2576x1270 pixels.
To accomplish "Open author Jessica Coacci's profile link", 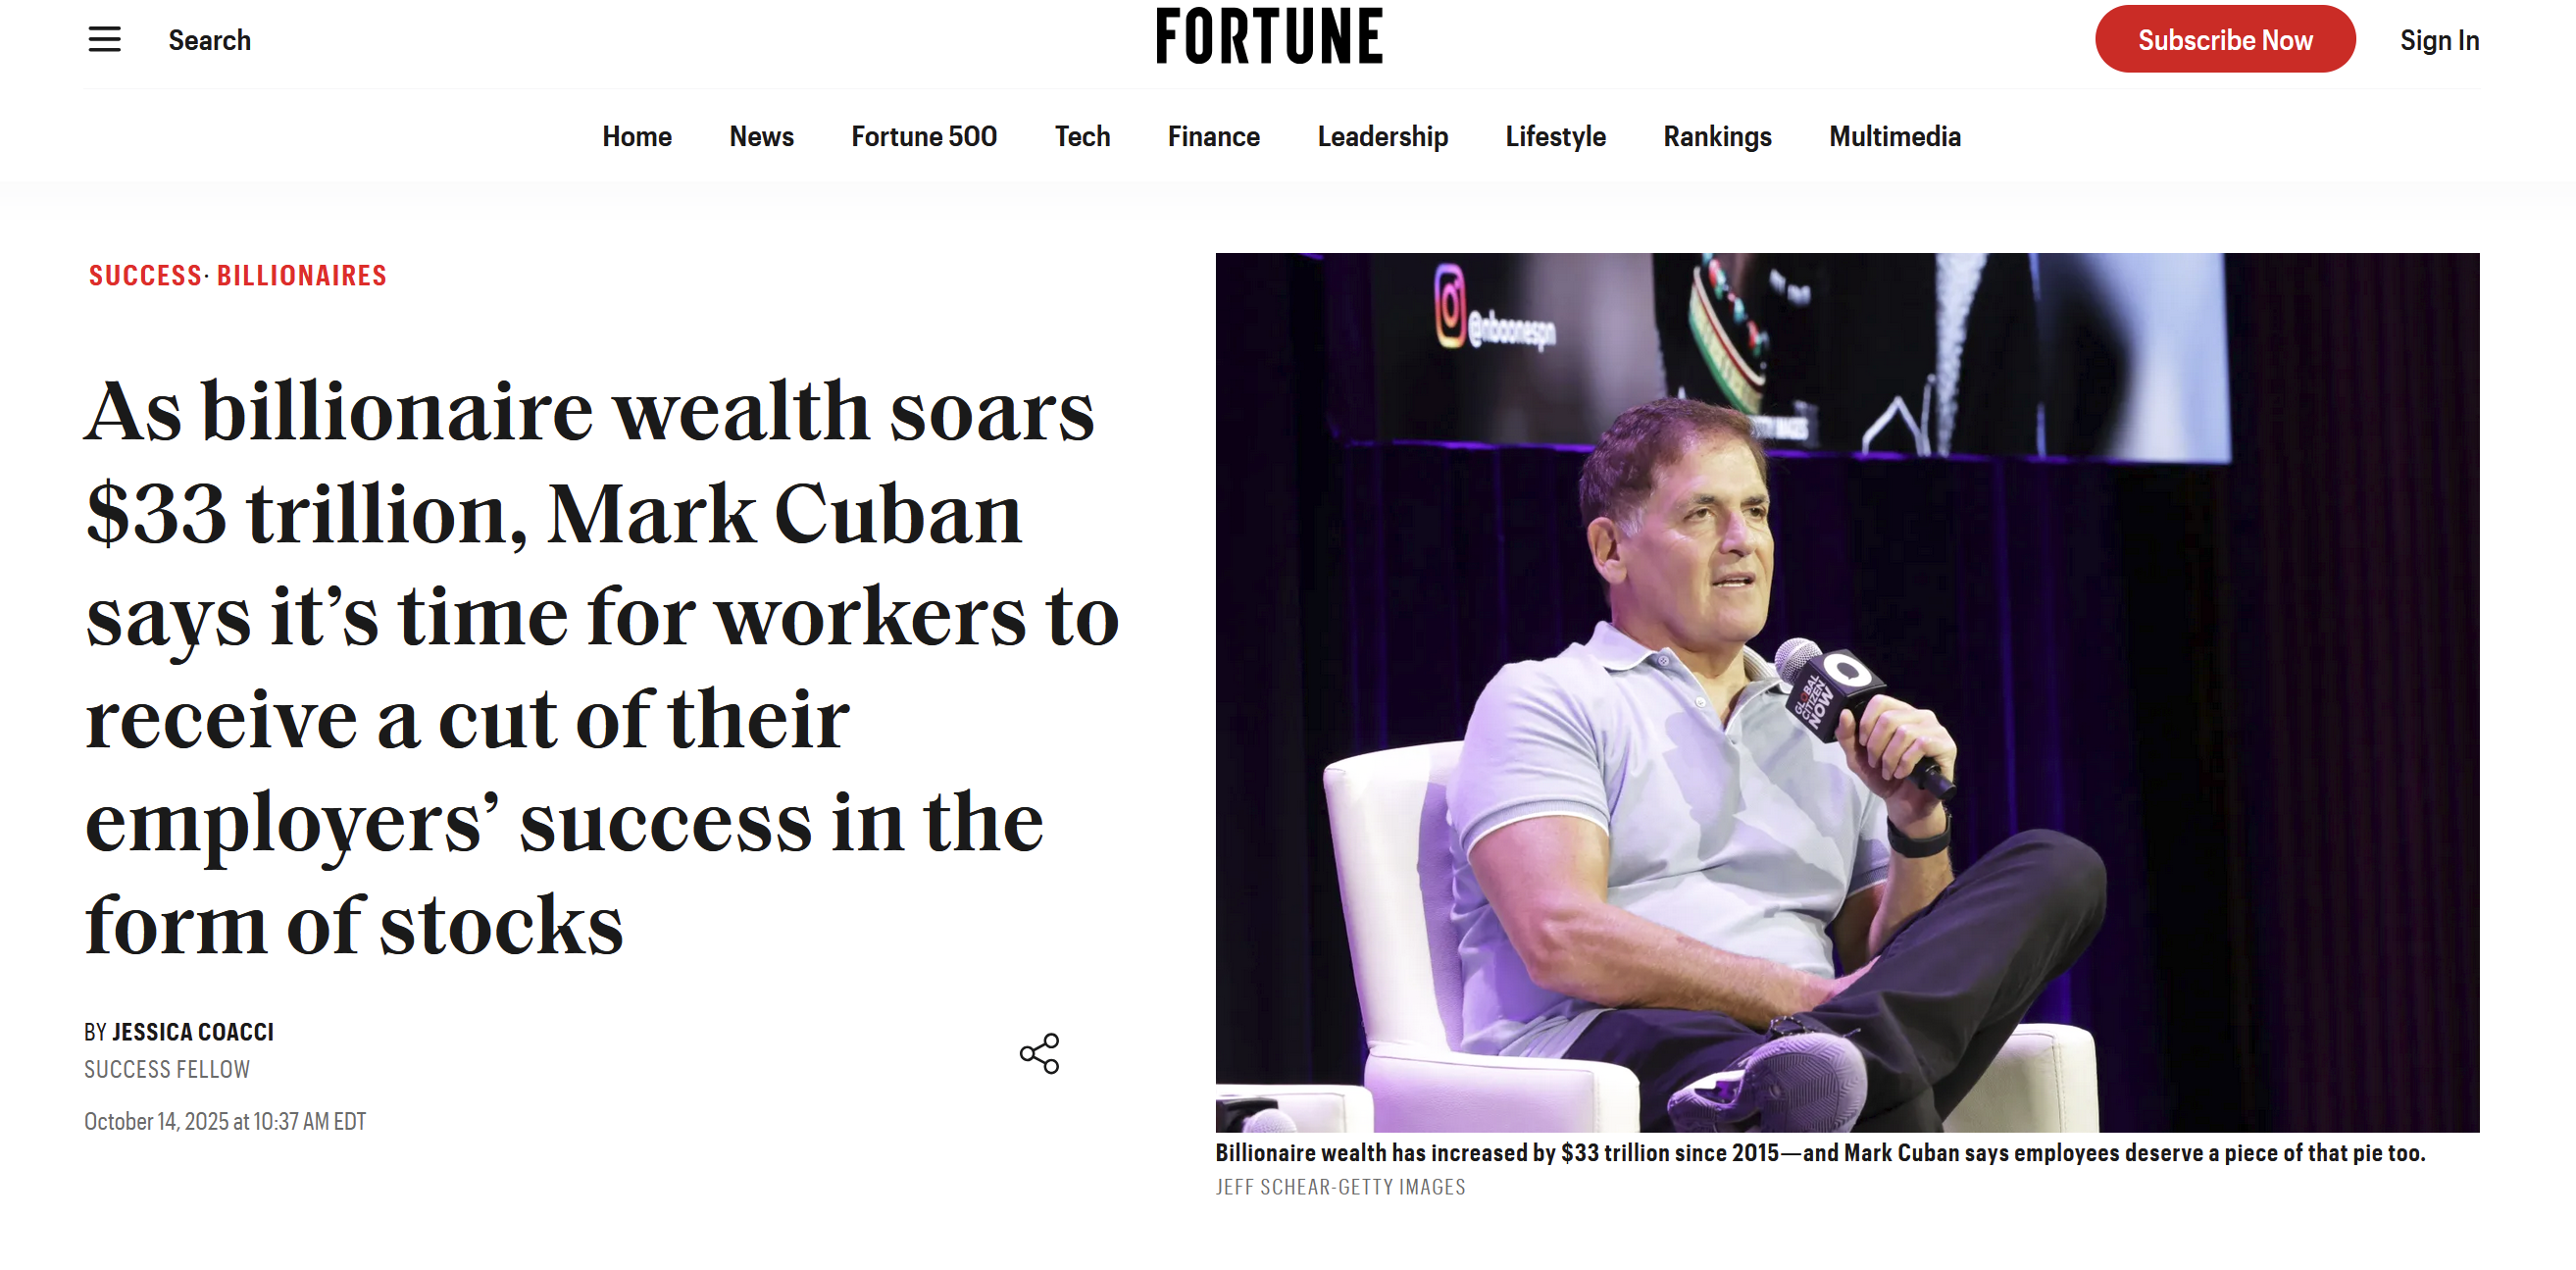I will pyautogui.click(x=192, y=1031).
